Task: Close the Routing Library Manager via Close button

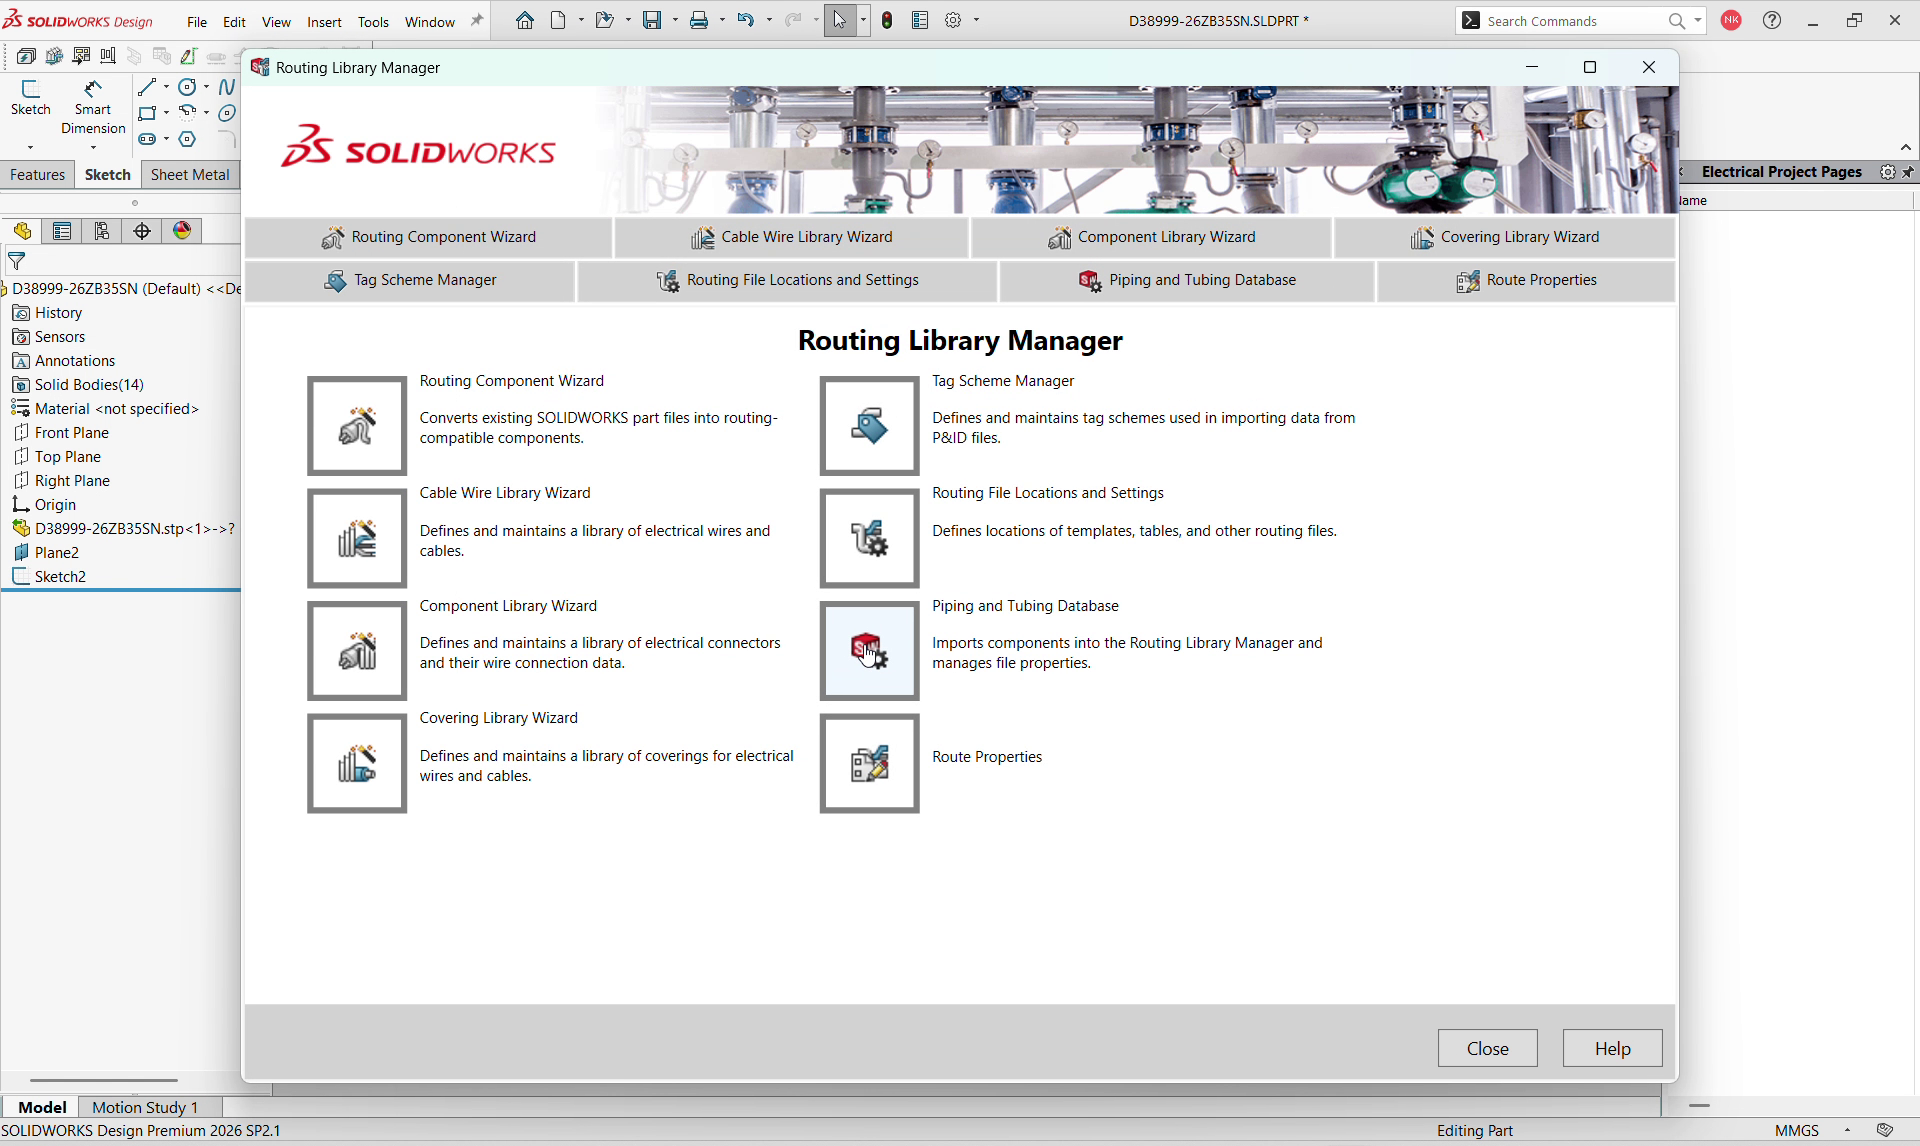Action: click(1487, 1048)
